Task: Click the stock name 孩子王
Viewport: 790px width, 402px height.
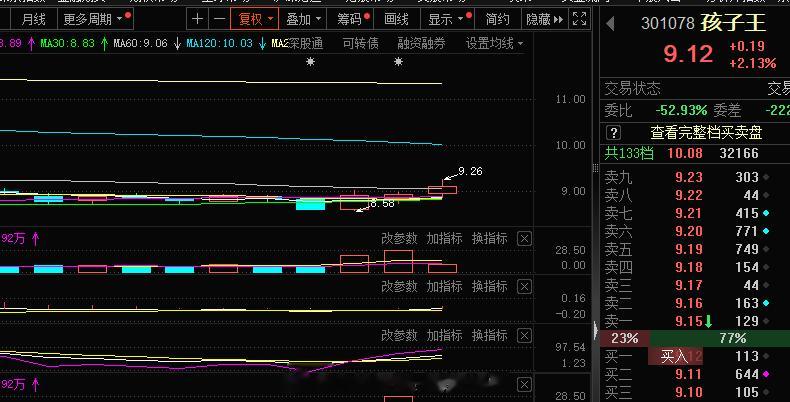Action: point(733,23)
